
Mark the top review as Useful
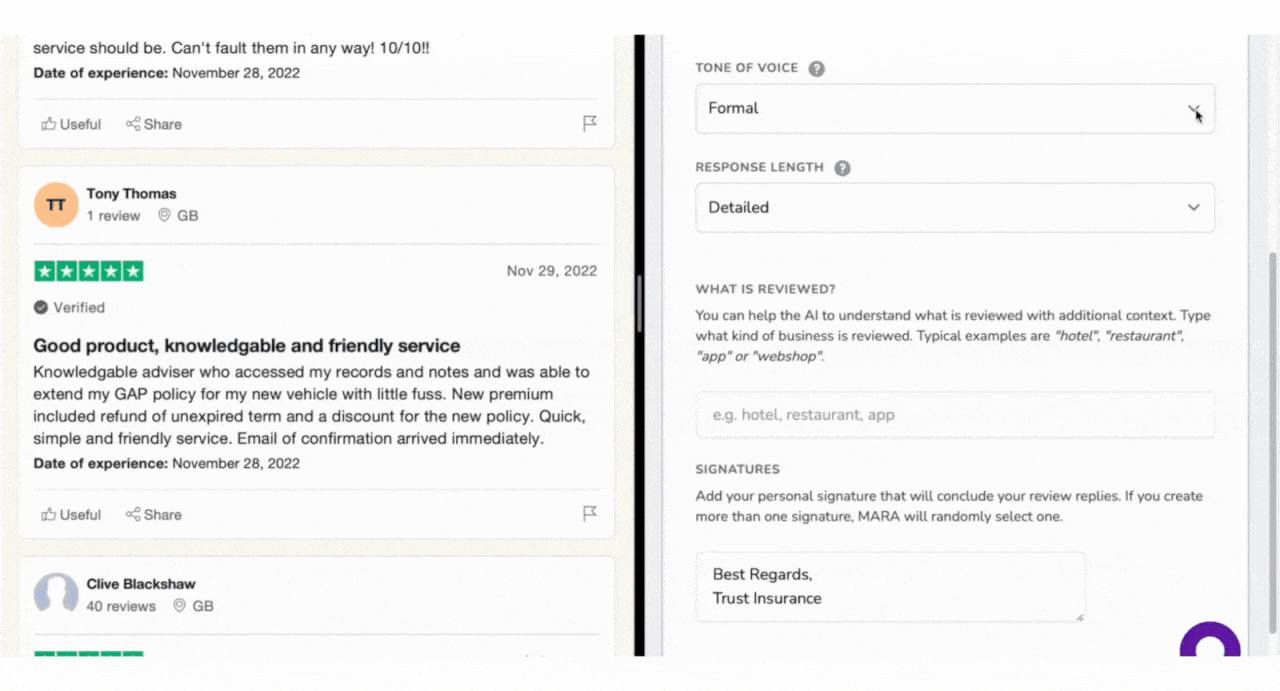pyautogui.click(x=71, y=125)
